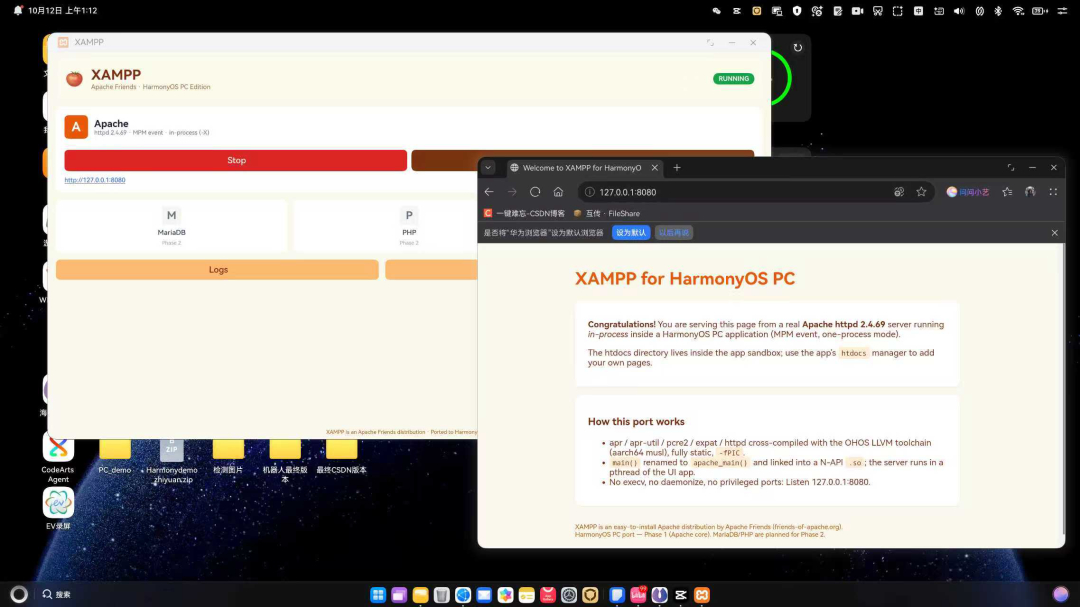
Task: Reload the 127.0.0.1:8080 page
Action: pos(535,192)
